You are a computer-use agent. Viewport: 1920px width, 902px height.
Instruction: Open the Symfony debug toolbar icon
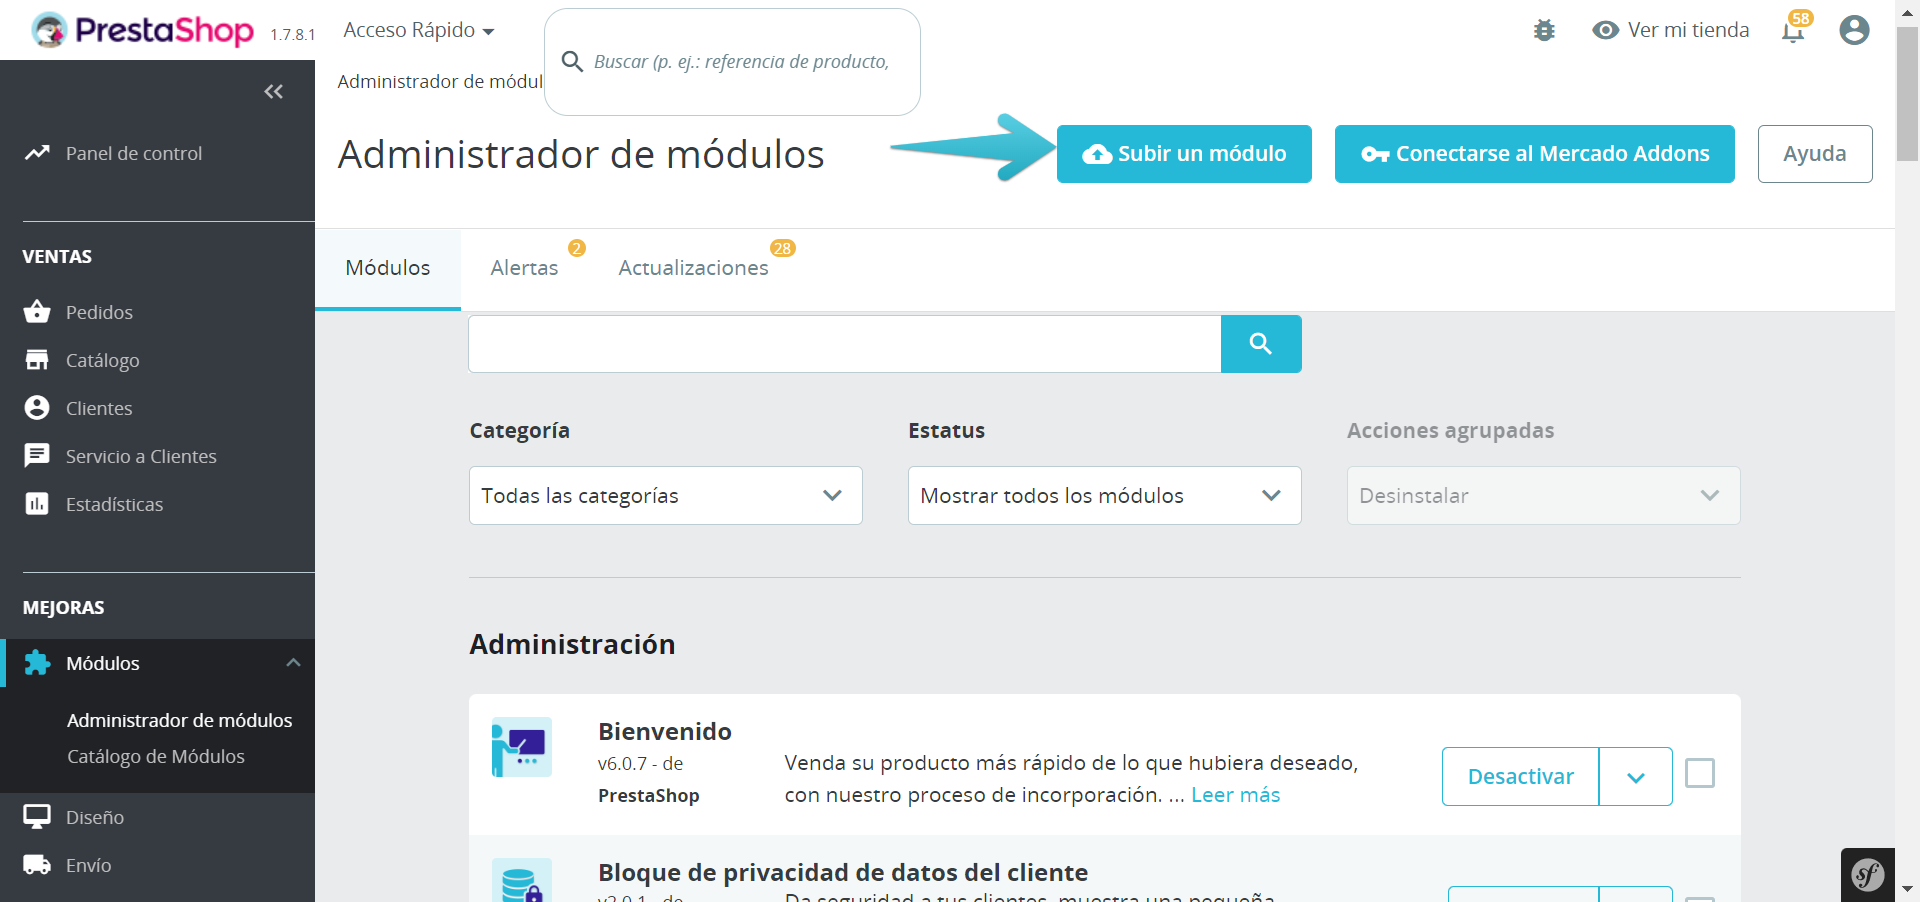point(1868,875)
